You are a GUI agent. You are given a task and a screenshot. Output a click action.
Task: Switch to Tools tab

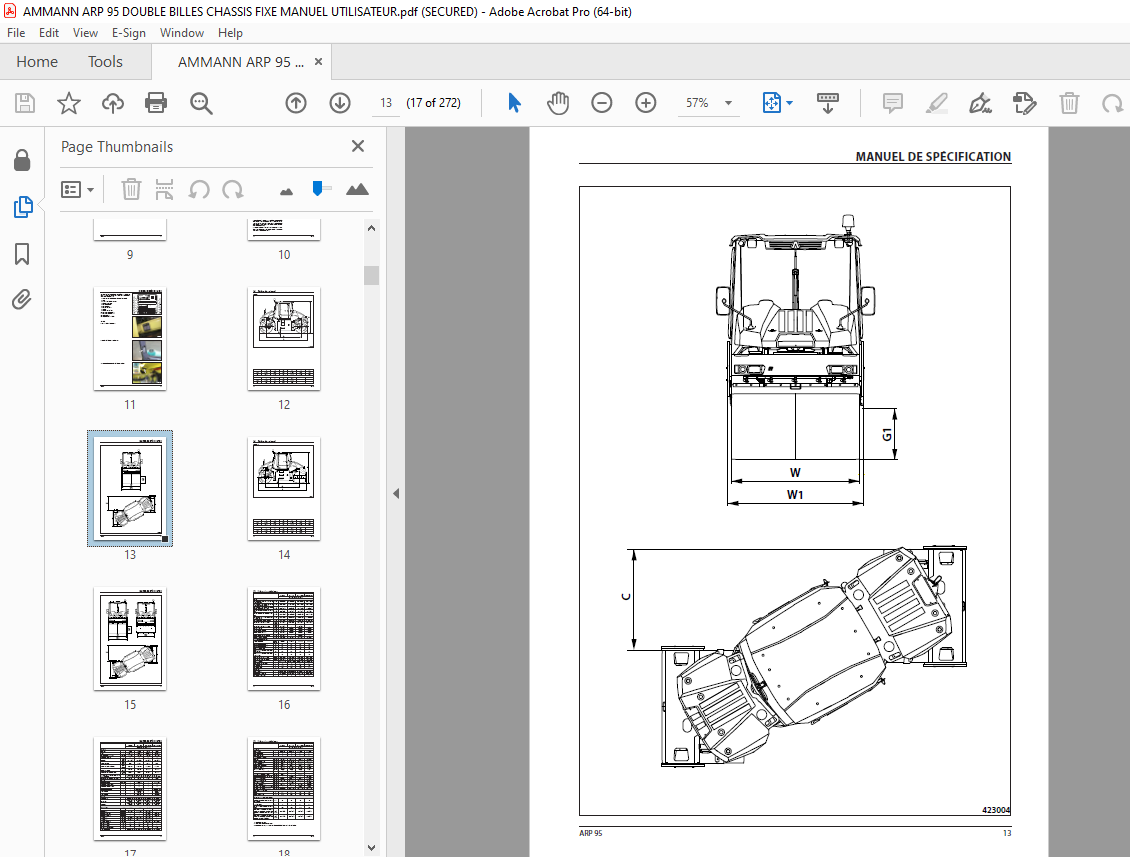pos(105,62)
